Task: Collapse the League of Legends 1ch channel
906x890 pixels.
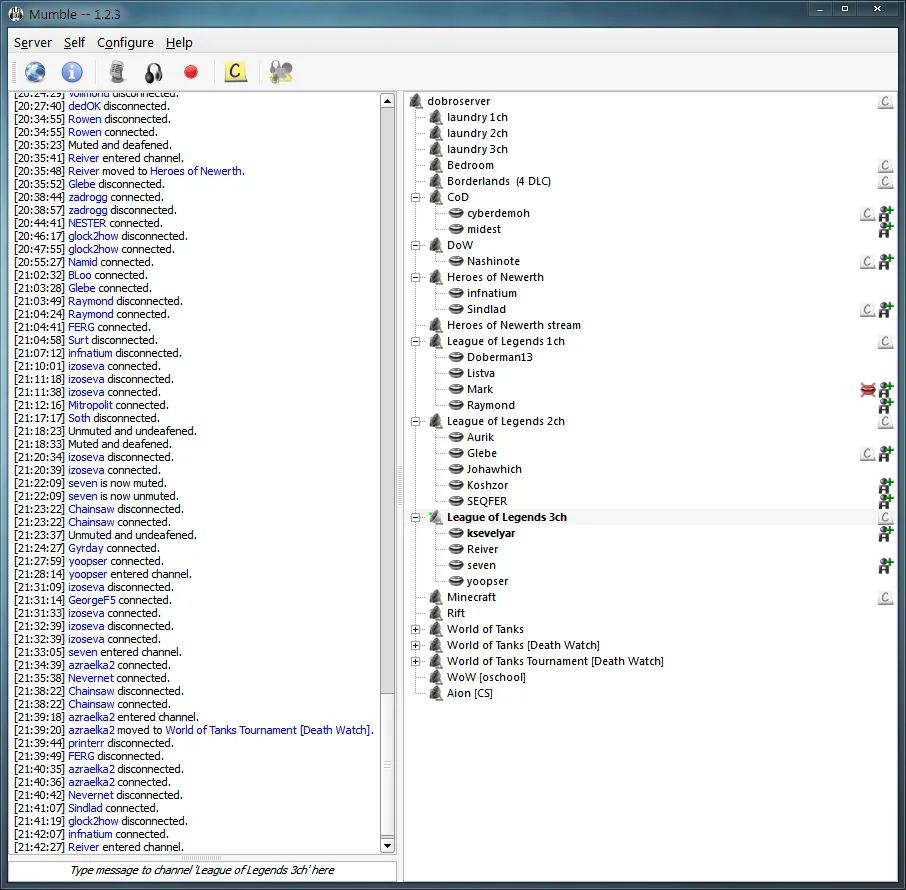Action: 416,341
